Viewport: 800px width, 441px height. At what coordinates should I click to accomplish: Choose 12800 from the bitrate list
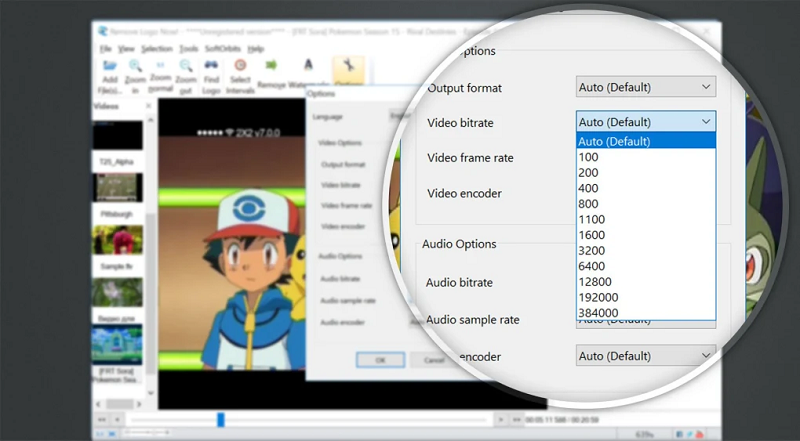[646, 281]
